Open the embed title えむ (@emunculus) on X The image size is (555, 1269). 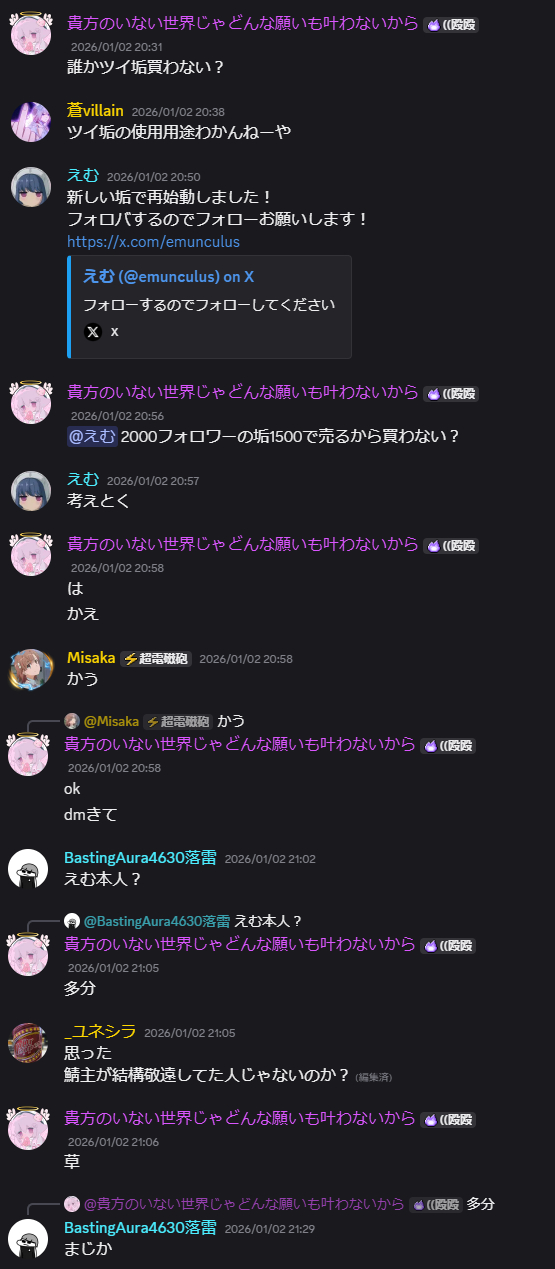[x=168, y=277]
